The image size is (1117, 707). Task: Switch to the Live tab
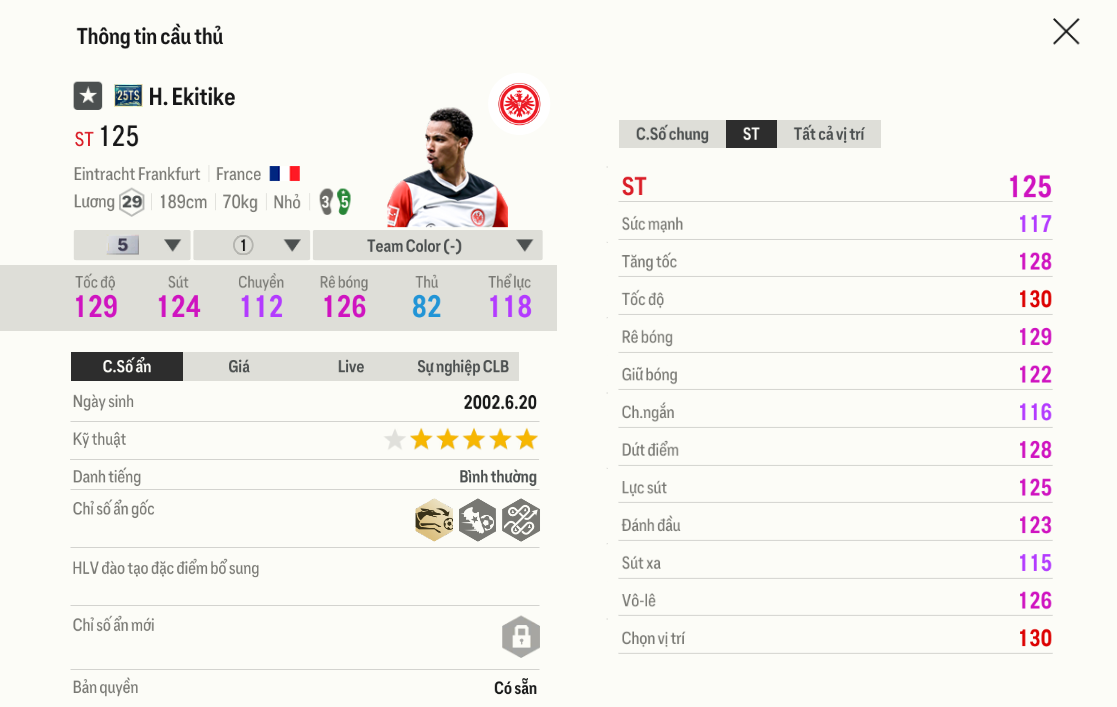(x=351, y=367)
